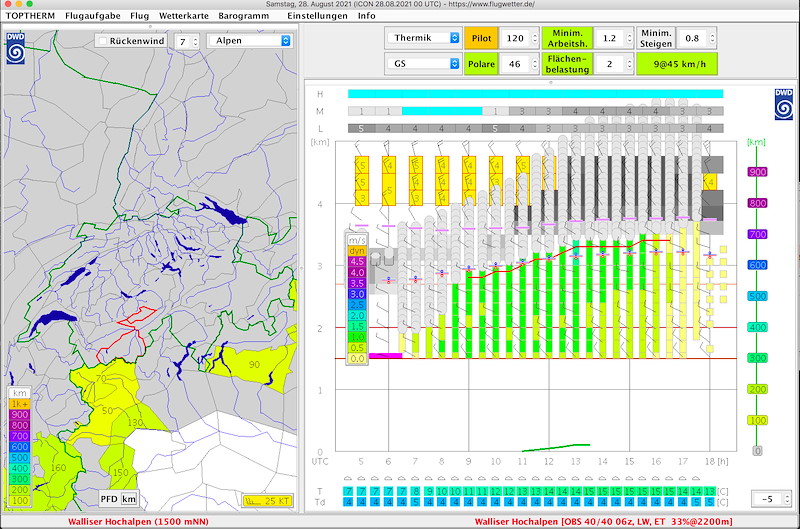Enable the Rückenwind checkbox

pos(102,41)
